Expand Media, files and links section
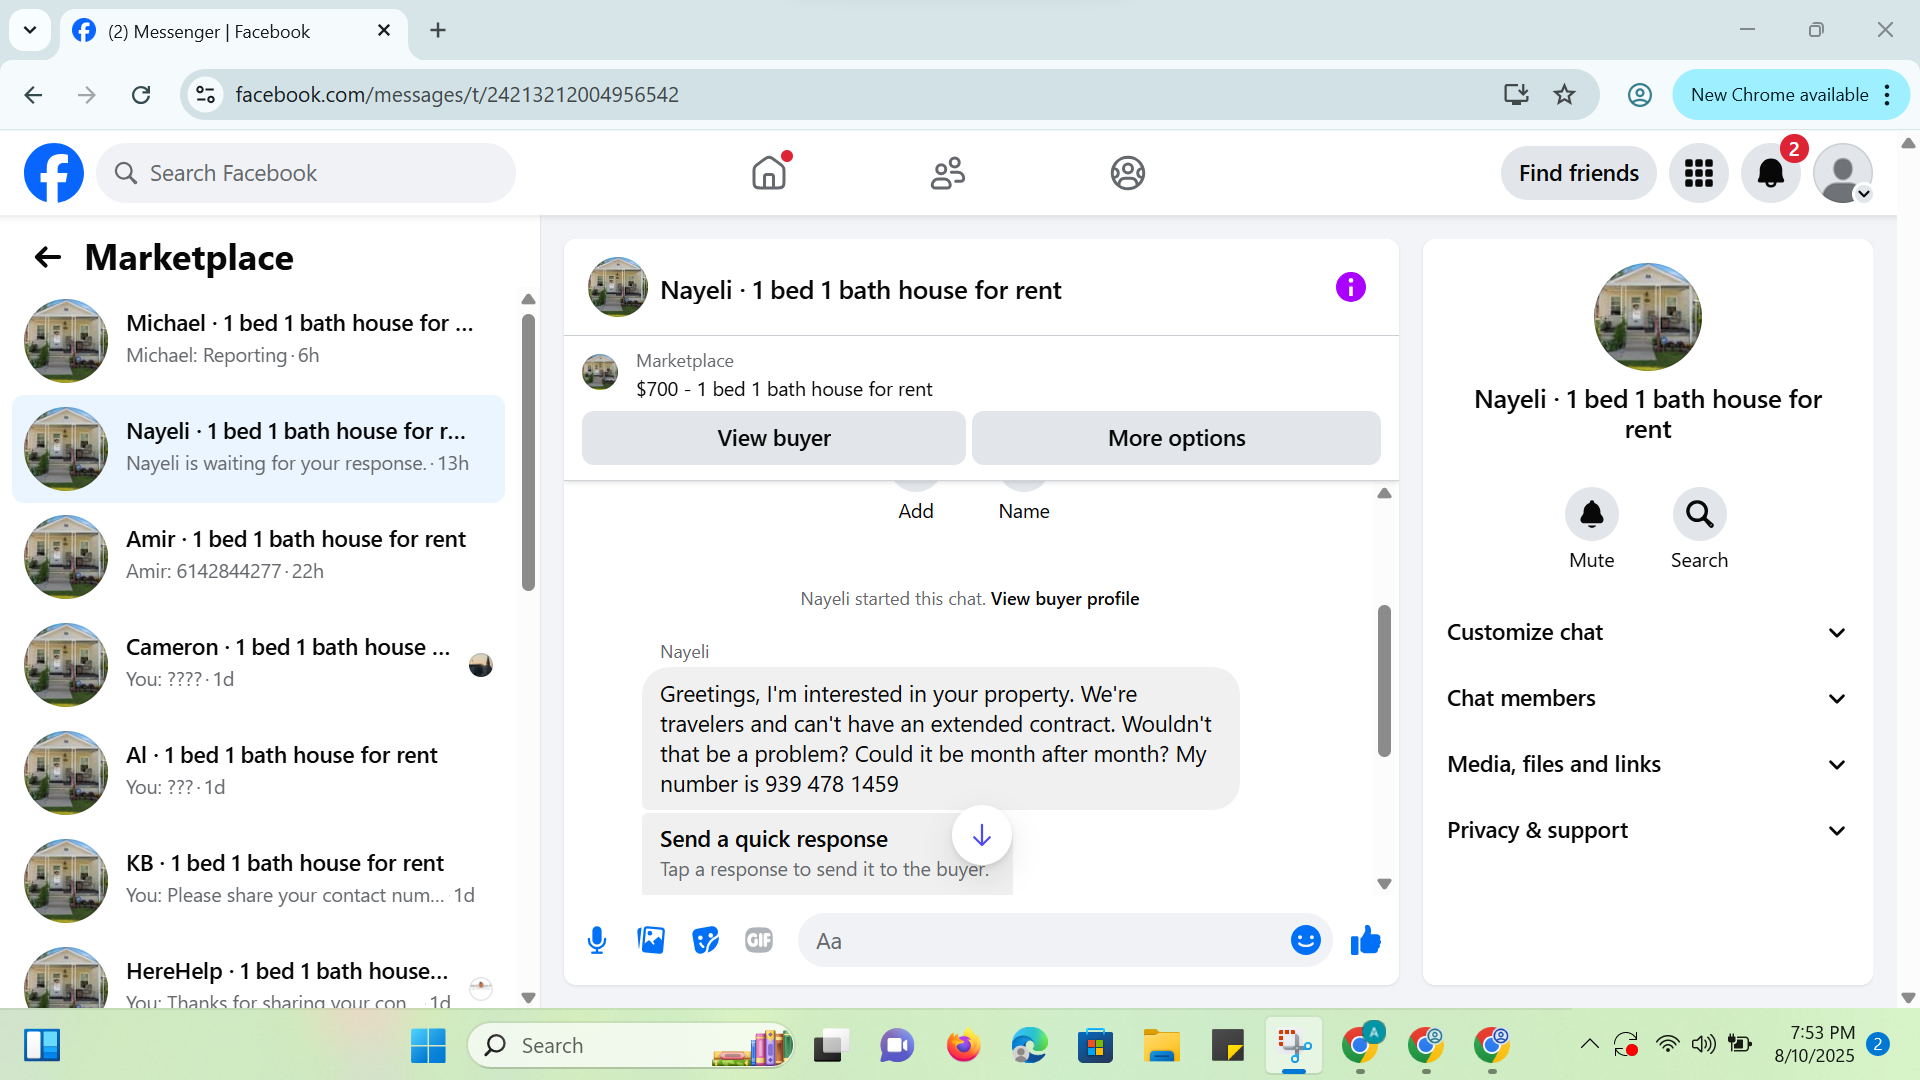Image resolution: width=1920 pixels, height=1080 pixels. click(1646, 764)
